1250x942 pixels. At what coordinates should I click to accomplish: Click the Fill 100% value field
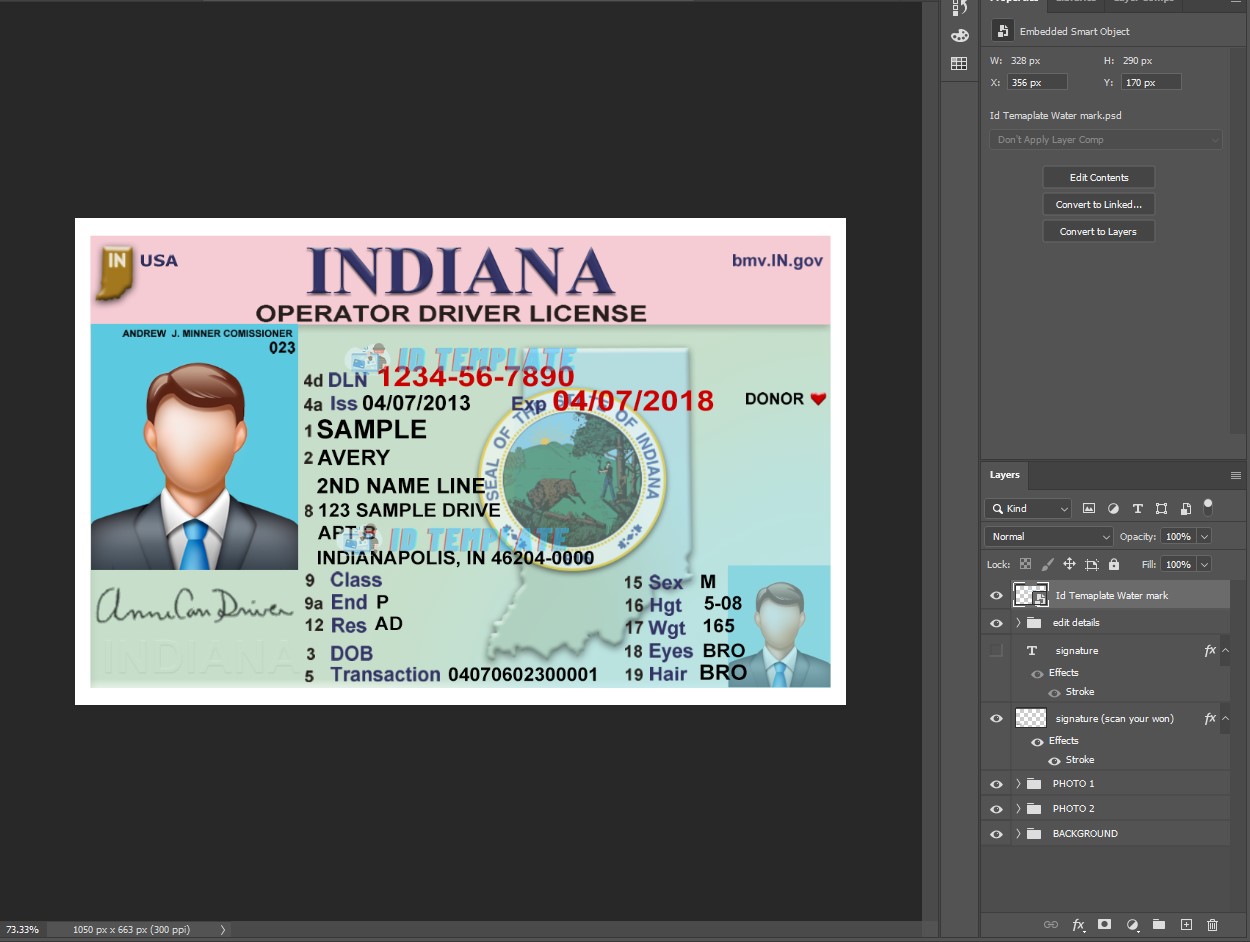[x=1178, y=564]
